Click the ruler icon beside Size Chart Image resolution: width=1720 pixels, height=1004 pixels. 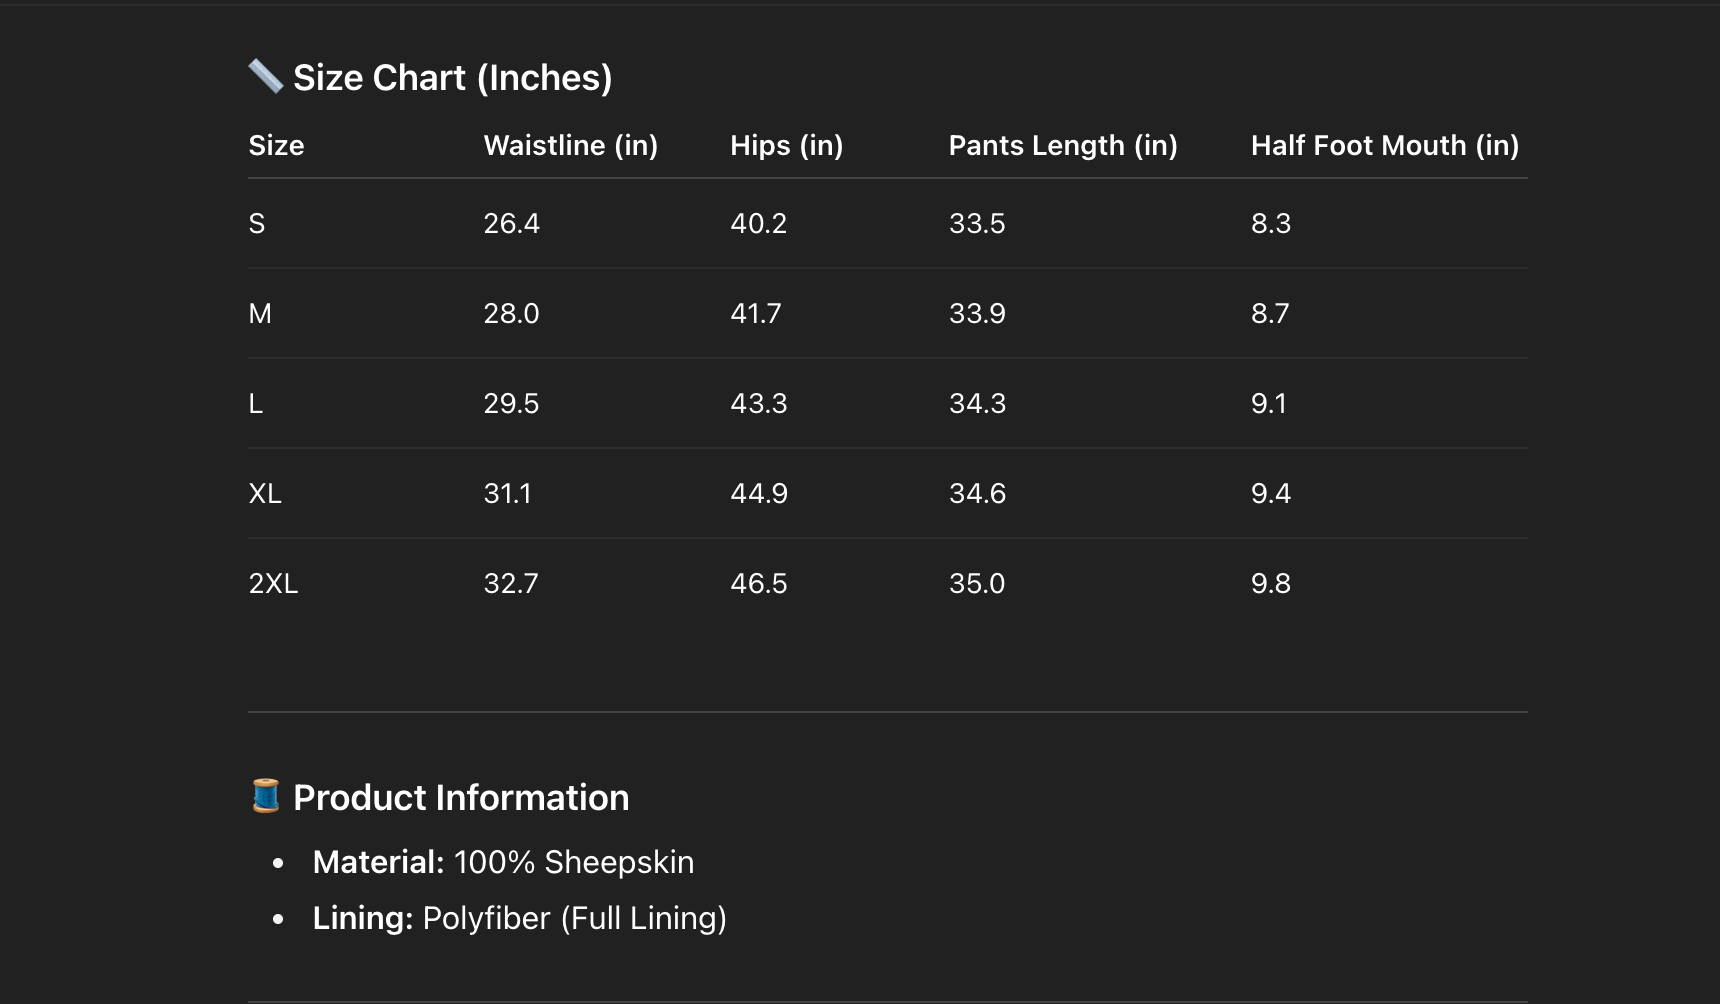pos(265,76)
